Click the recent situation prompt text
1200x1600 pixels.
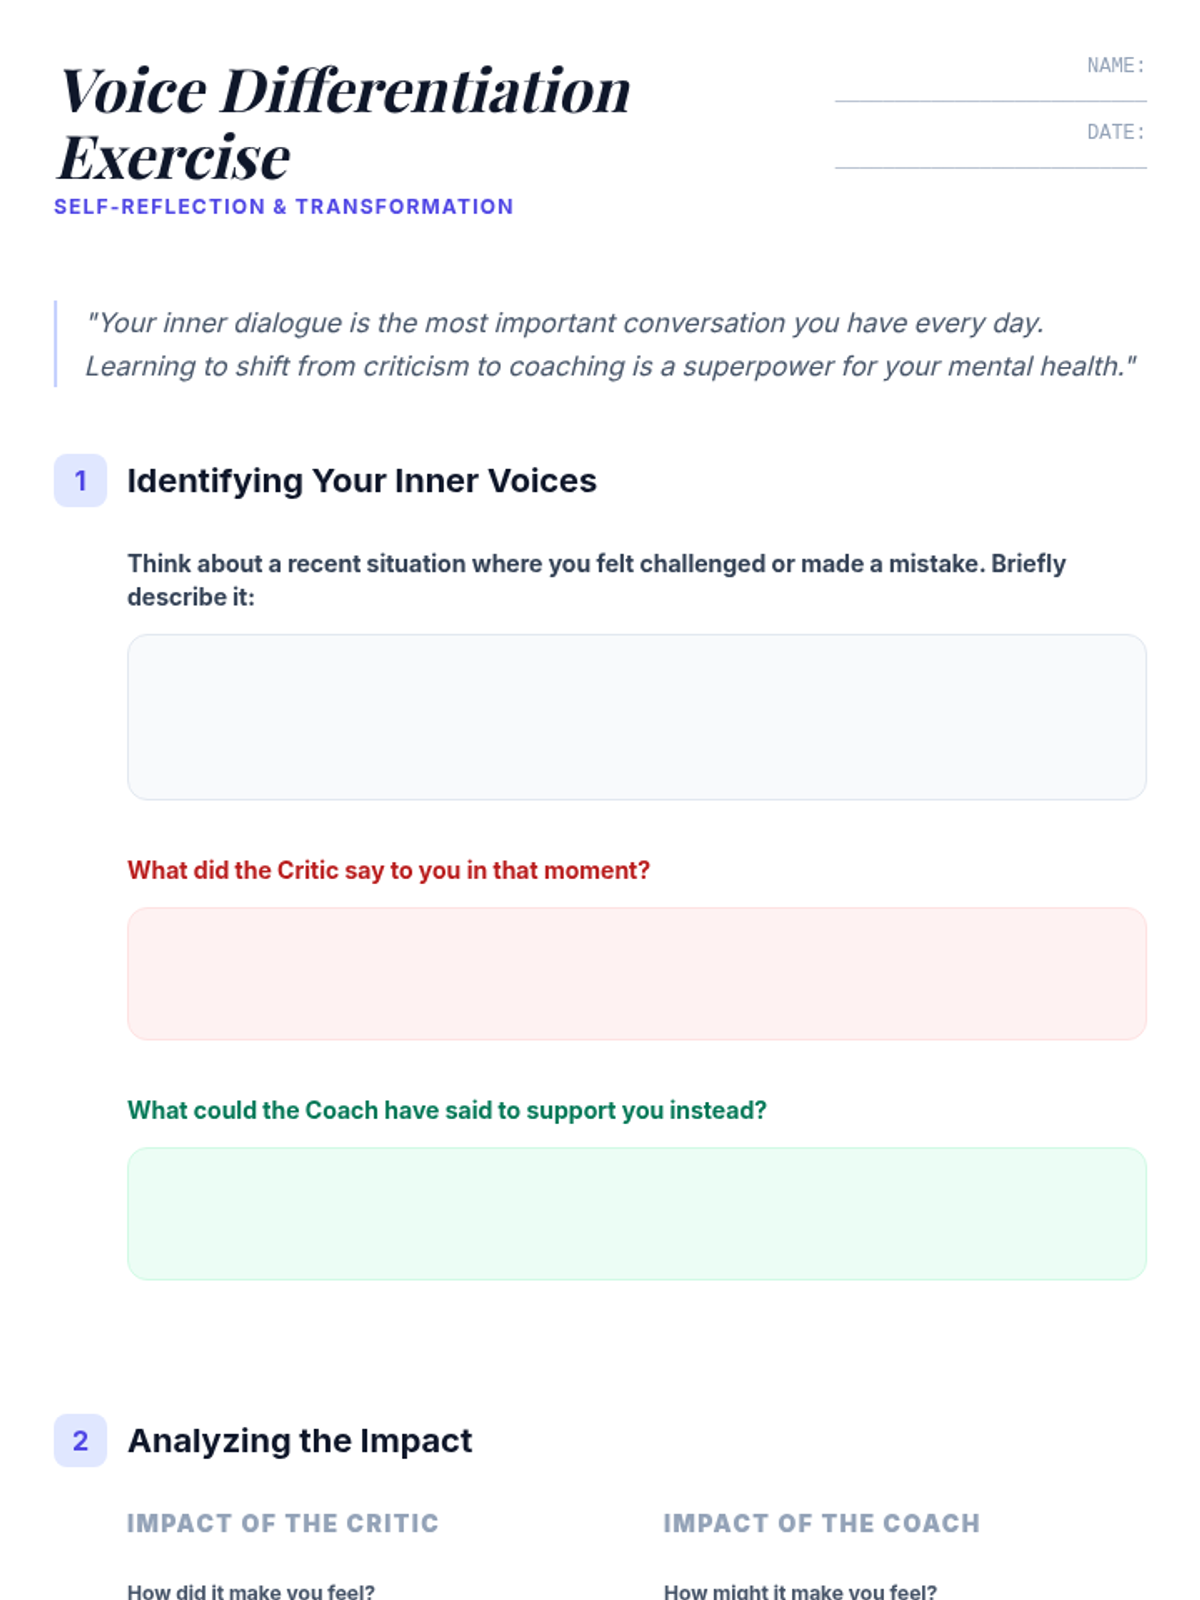(x=596, y=580)
